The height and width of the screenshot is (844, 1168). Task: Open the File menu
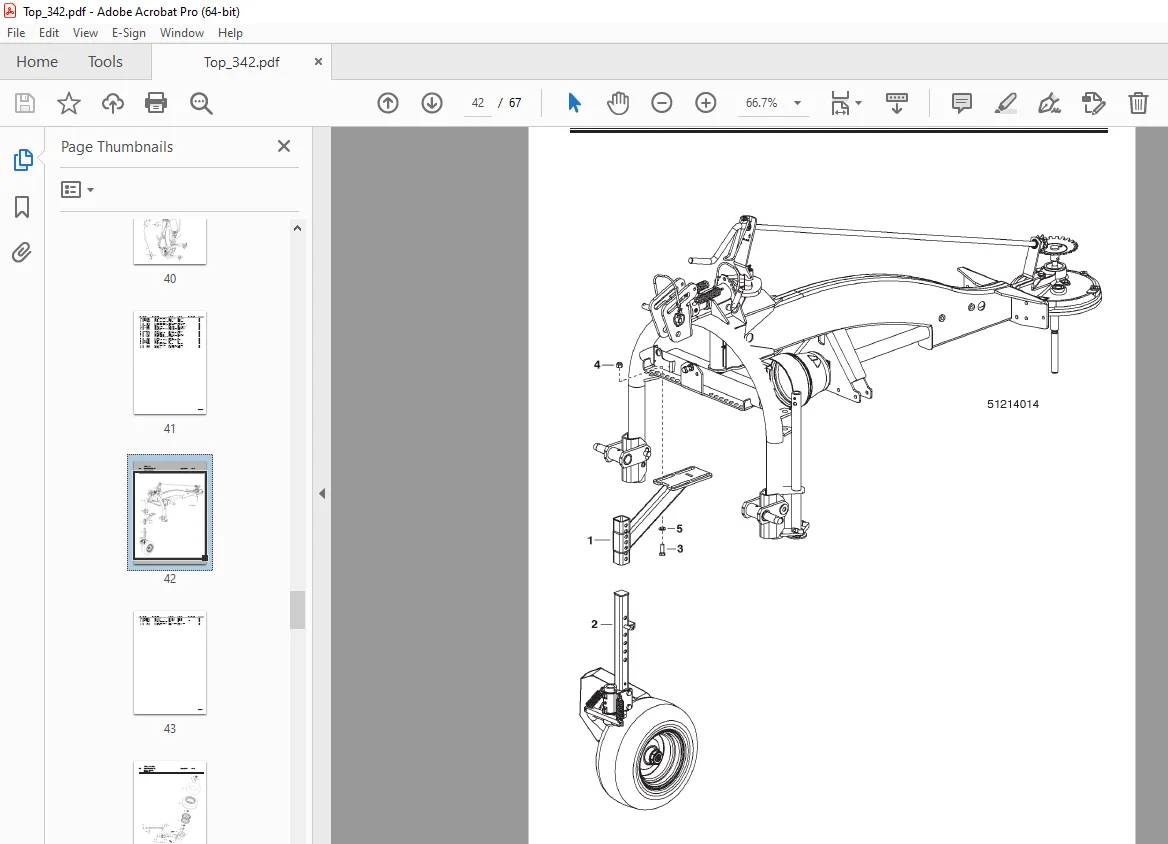(x=16, y=33)
